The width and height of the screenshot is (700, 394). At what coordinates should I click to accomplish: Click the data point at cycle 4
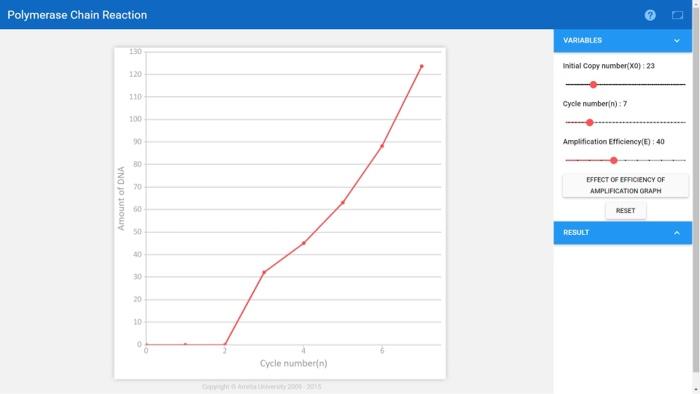[304, 243]
